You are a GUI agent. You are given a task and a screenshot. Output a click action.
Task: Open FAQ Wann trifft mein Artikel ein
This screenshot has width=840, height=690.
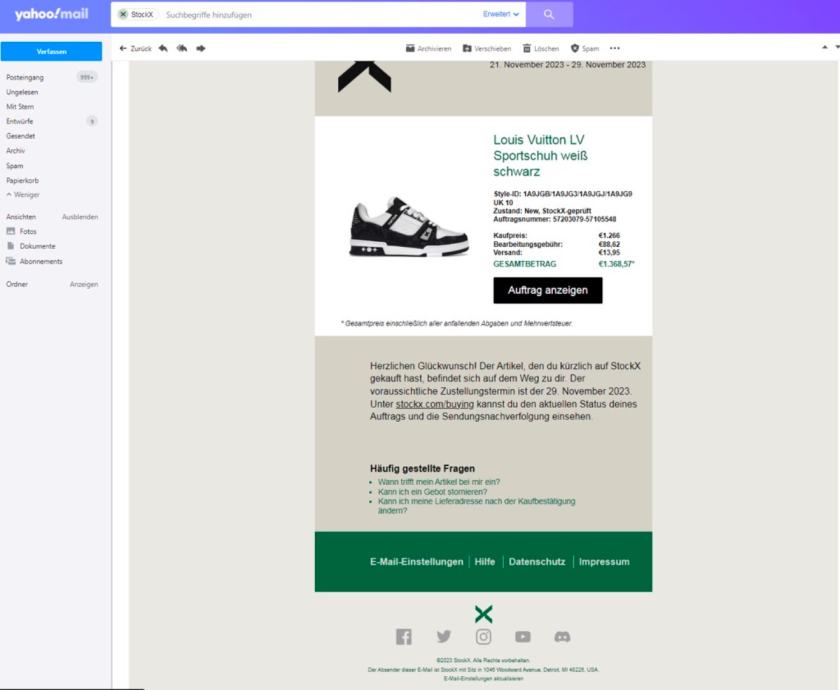[439, 482]
